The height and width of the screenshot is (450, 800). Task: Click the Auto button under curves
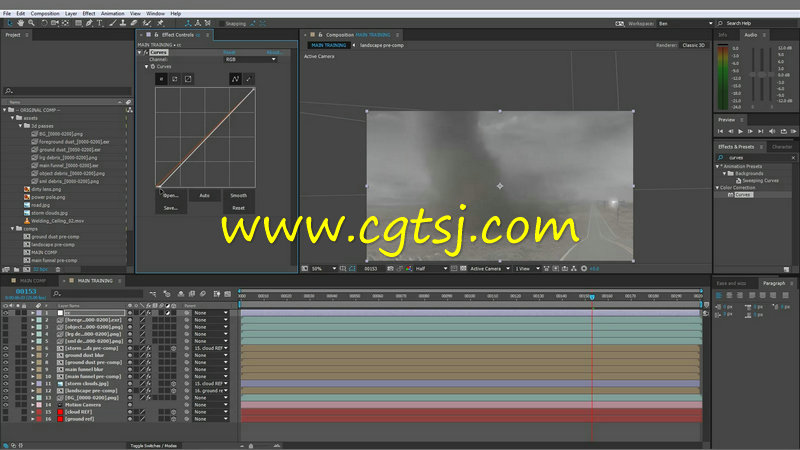click(205, 195)
